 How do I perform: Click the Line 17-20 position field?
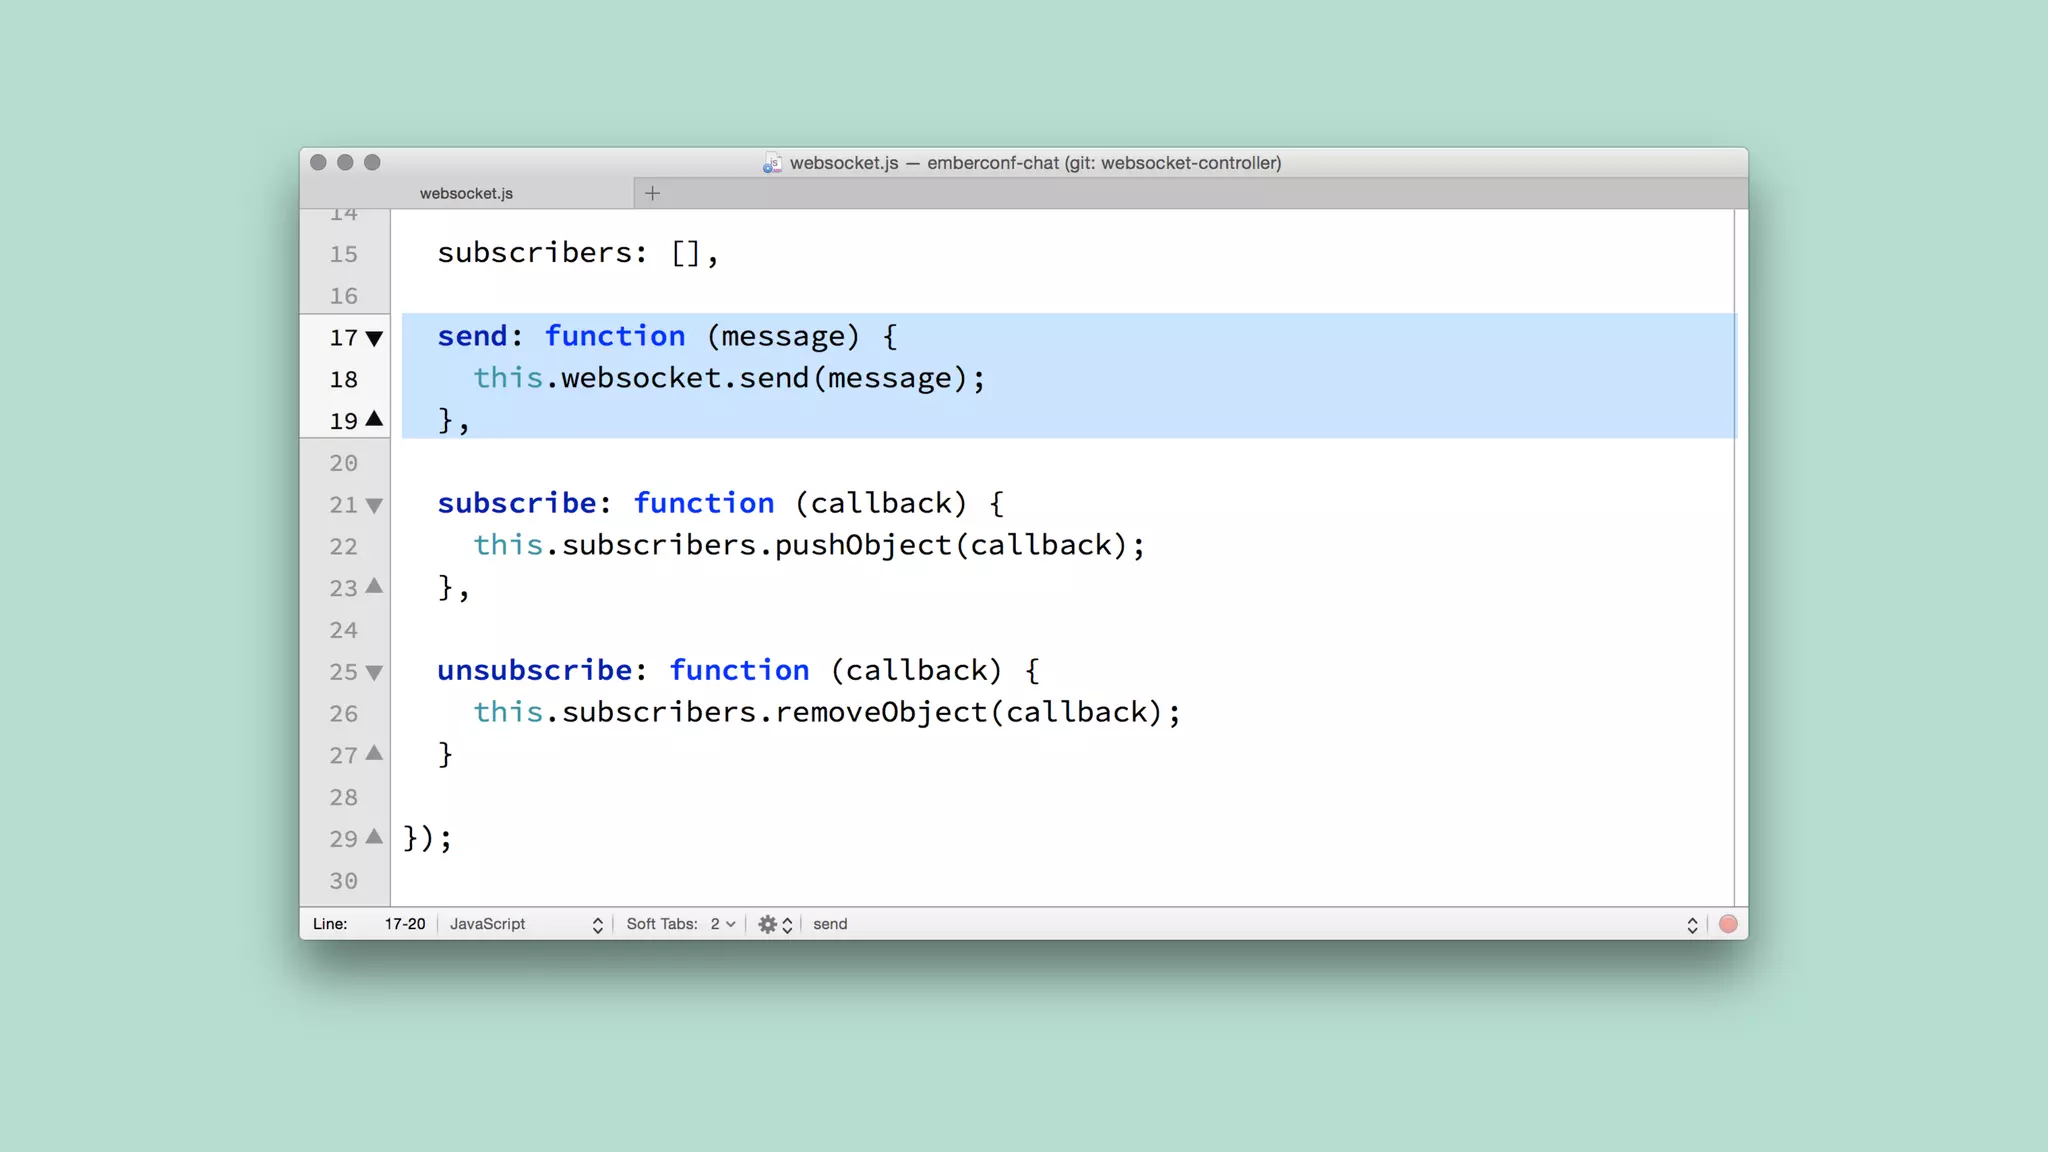(x=404, y=924)
